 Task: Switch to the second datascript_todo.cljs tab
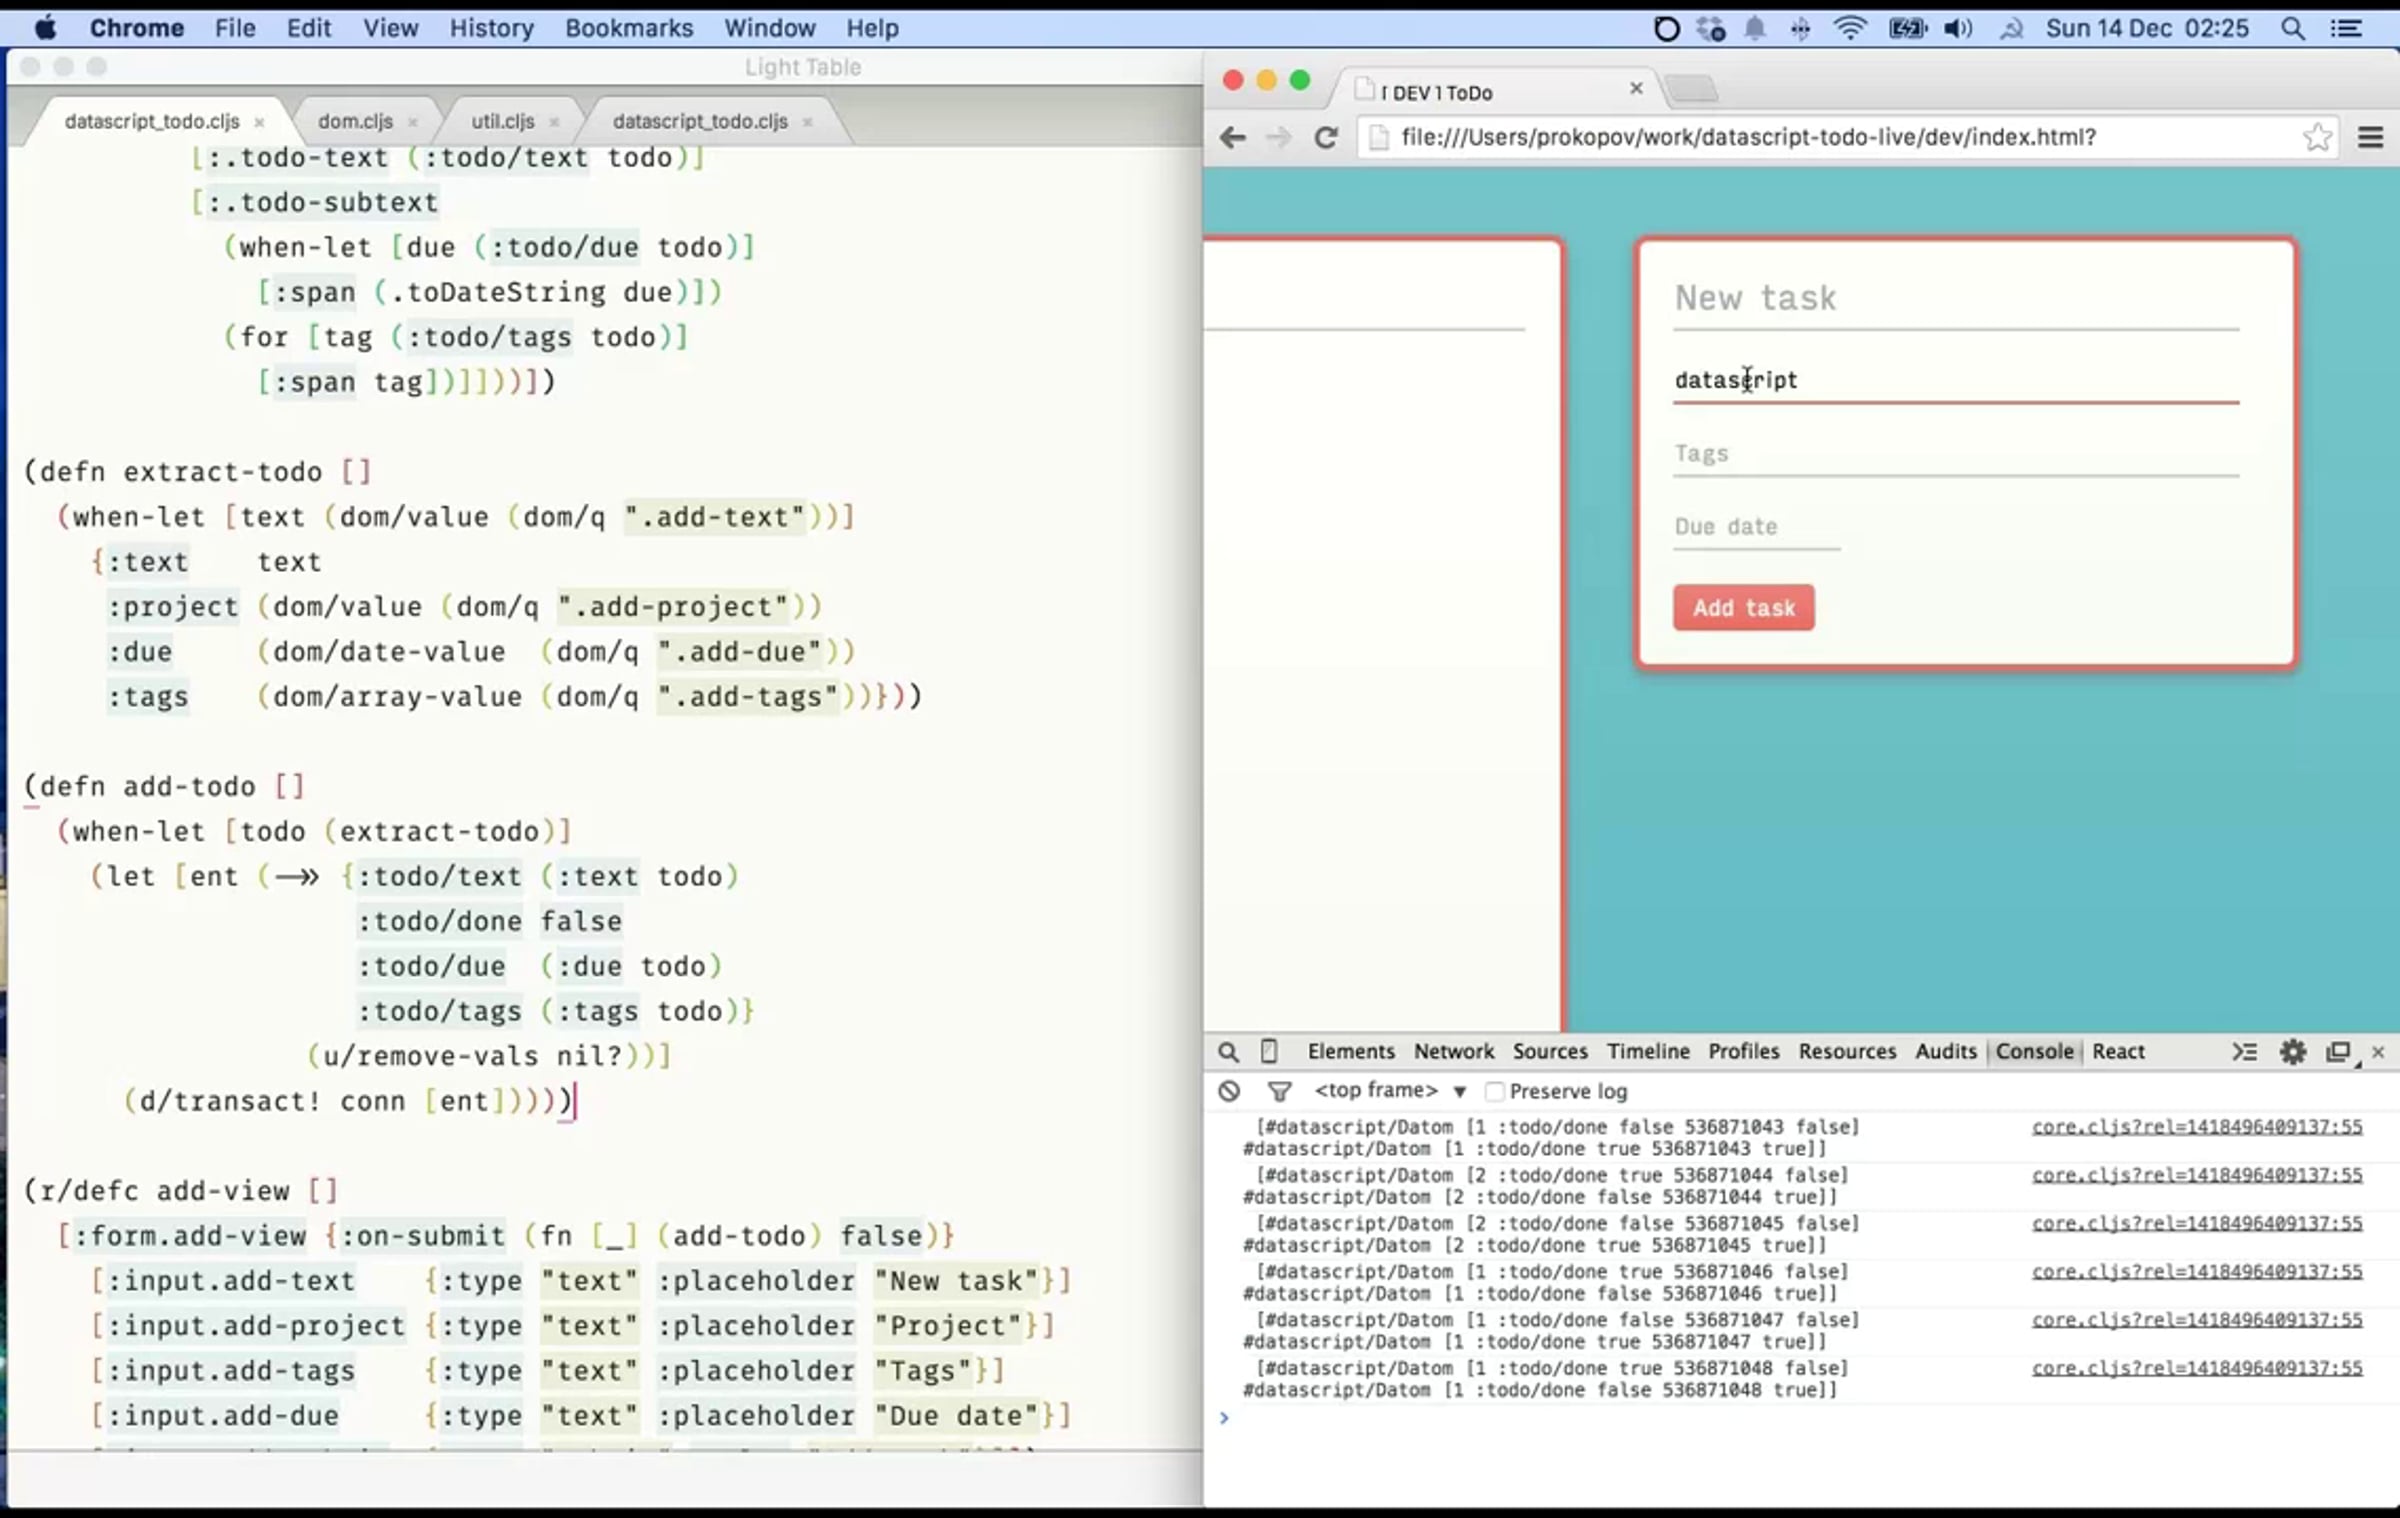[x=700, y=121]
